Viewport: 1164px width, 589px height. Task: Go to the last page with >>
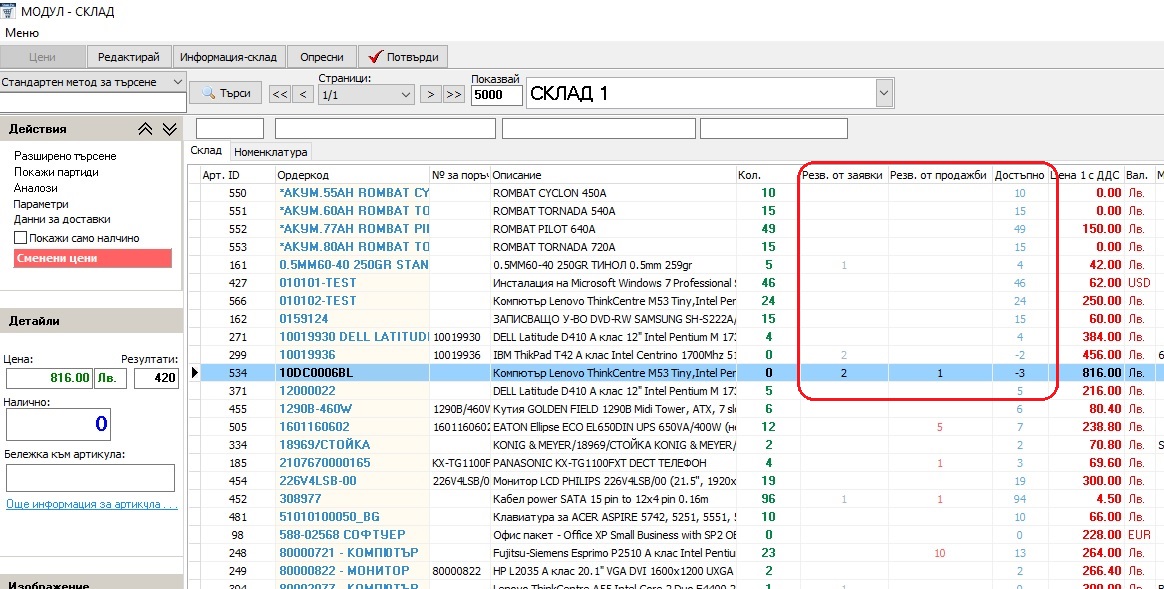tap(454, 94)
